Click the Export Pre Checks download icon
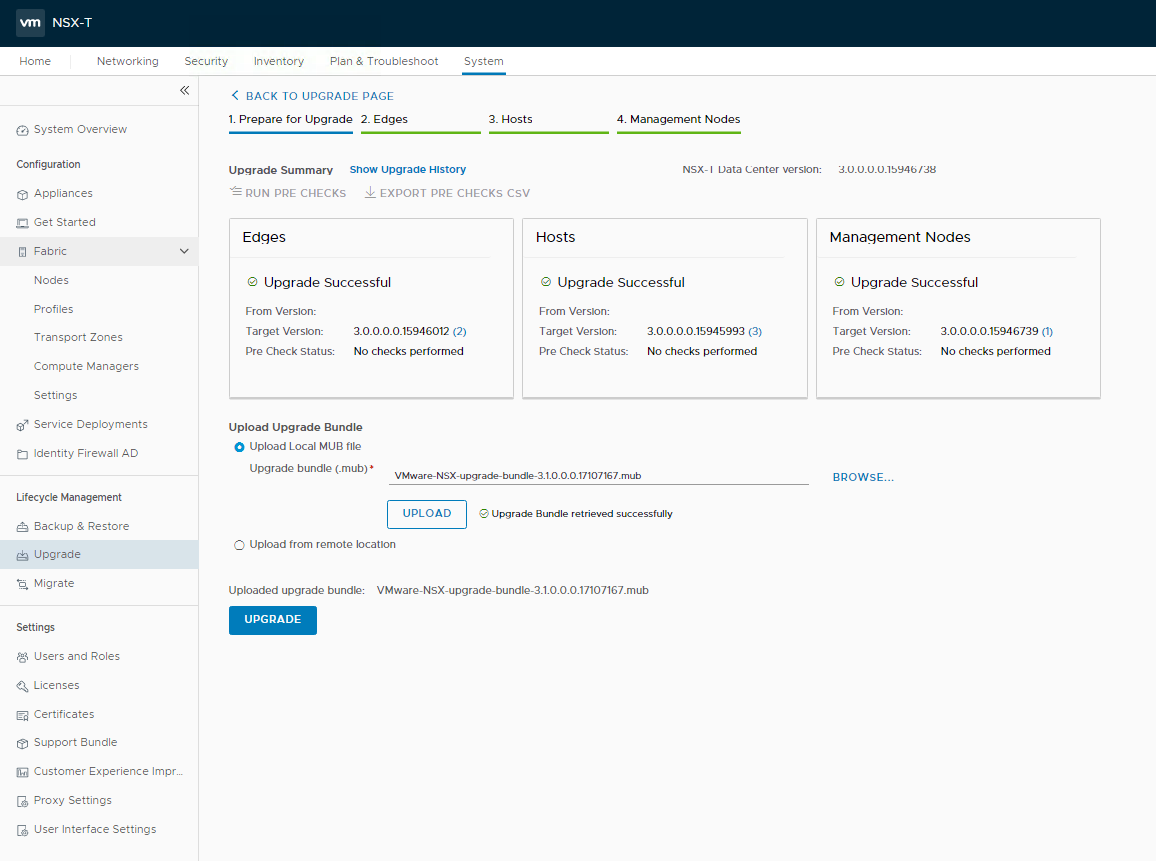 coord(370,192)
